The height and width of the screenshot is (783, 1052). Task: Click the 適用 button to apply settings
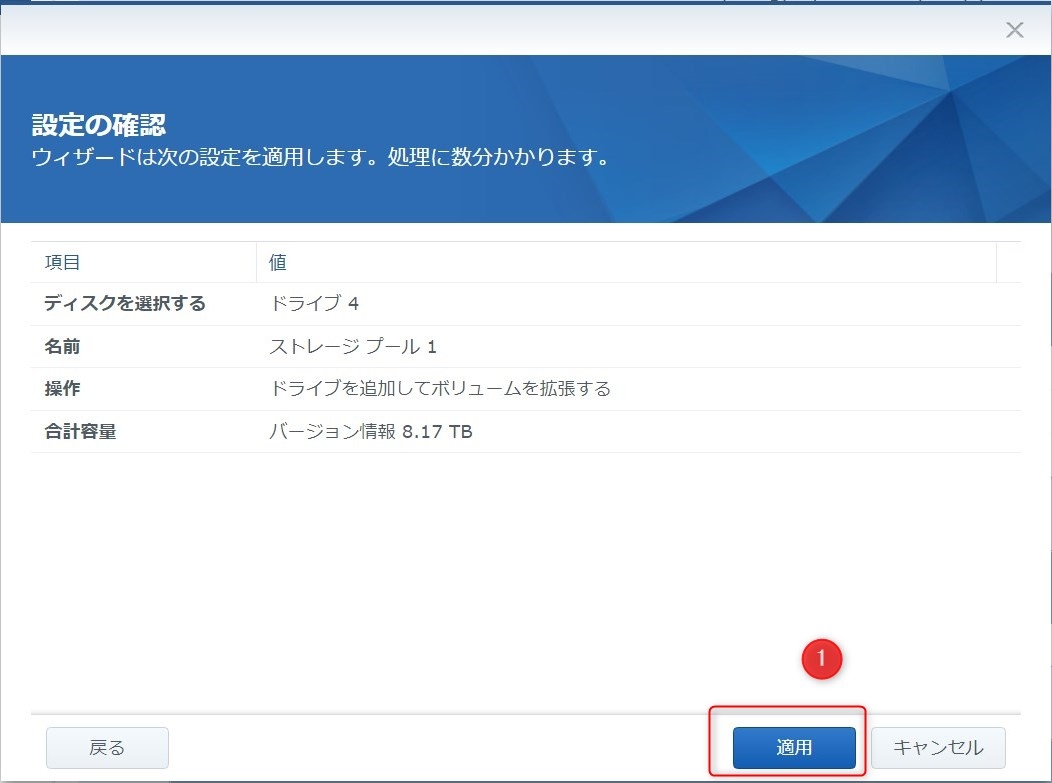tap(794, 747)
